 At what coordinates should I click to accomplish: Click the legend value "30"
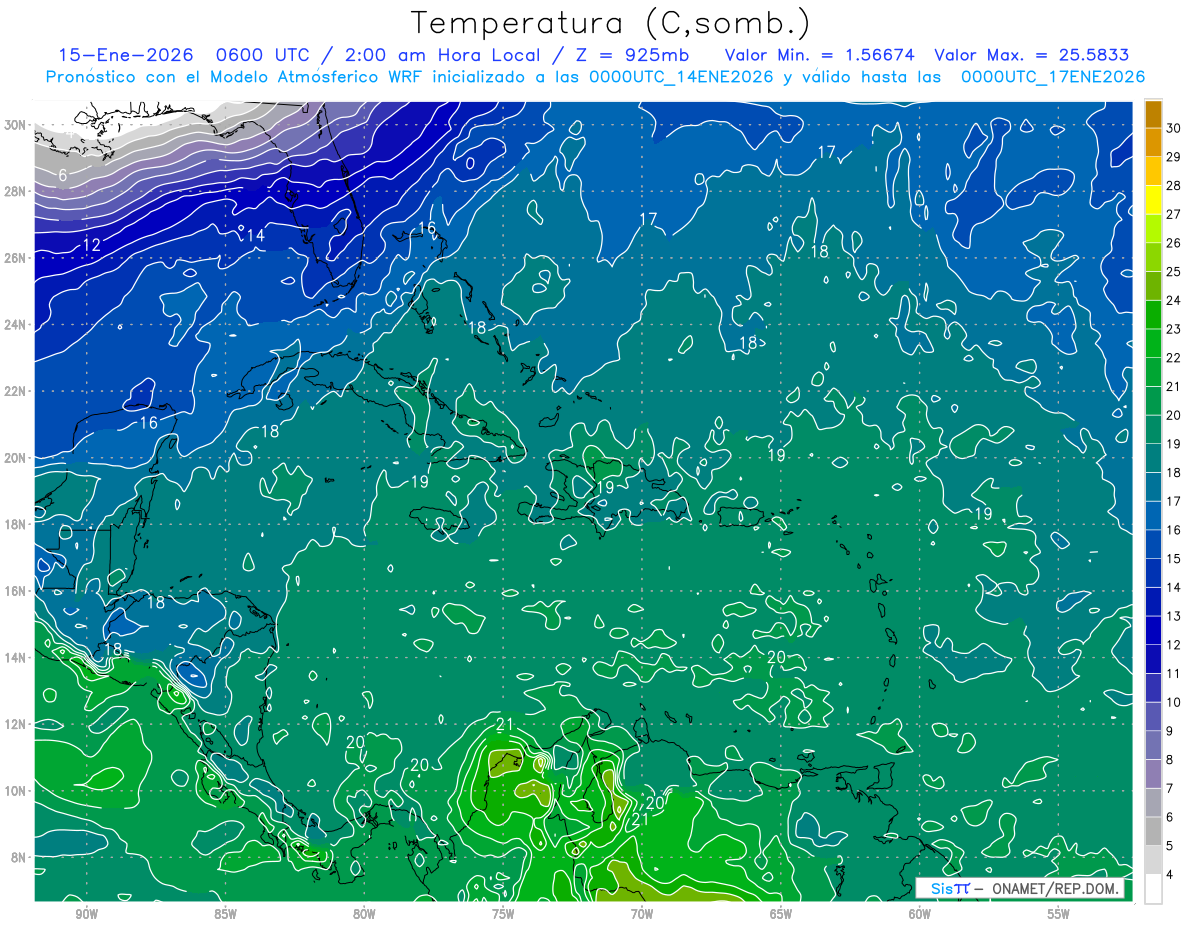[x=1174, y=128]
